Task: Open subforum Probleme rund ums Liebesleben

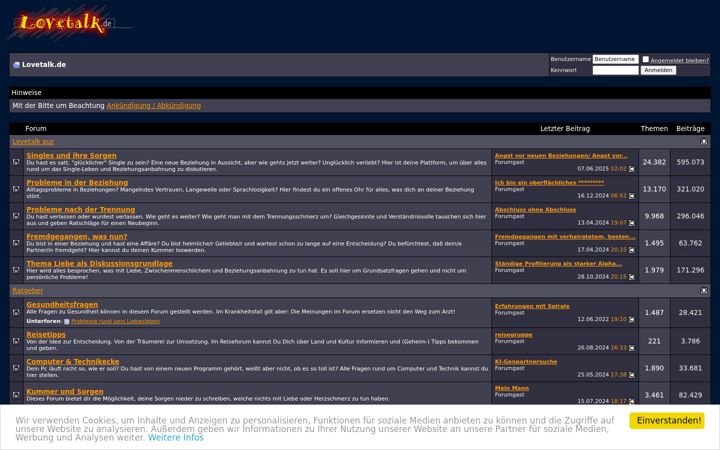Action: click(x=115, y=321)
